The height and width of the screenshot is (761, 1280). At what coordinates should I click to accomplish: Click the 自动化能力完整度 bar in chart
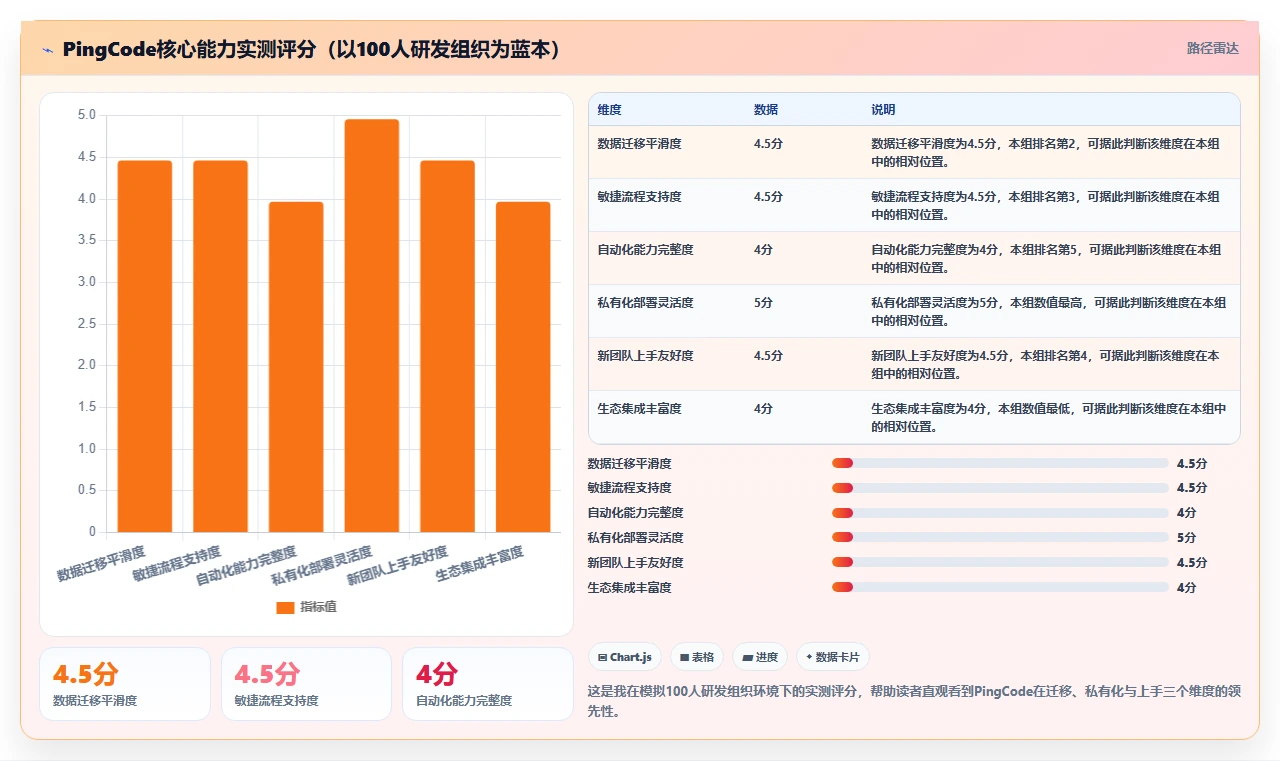coord(296,367)
